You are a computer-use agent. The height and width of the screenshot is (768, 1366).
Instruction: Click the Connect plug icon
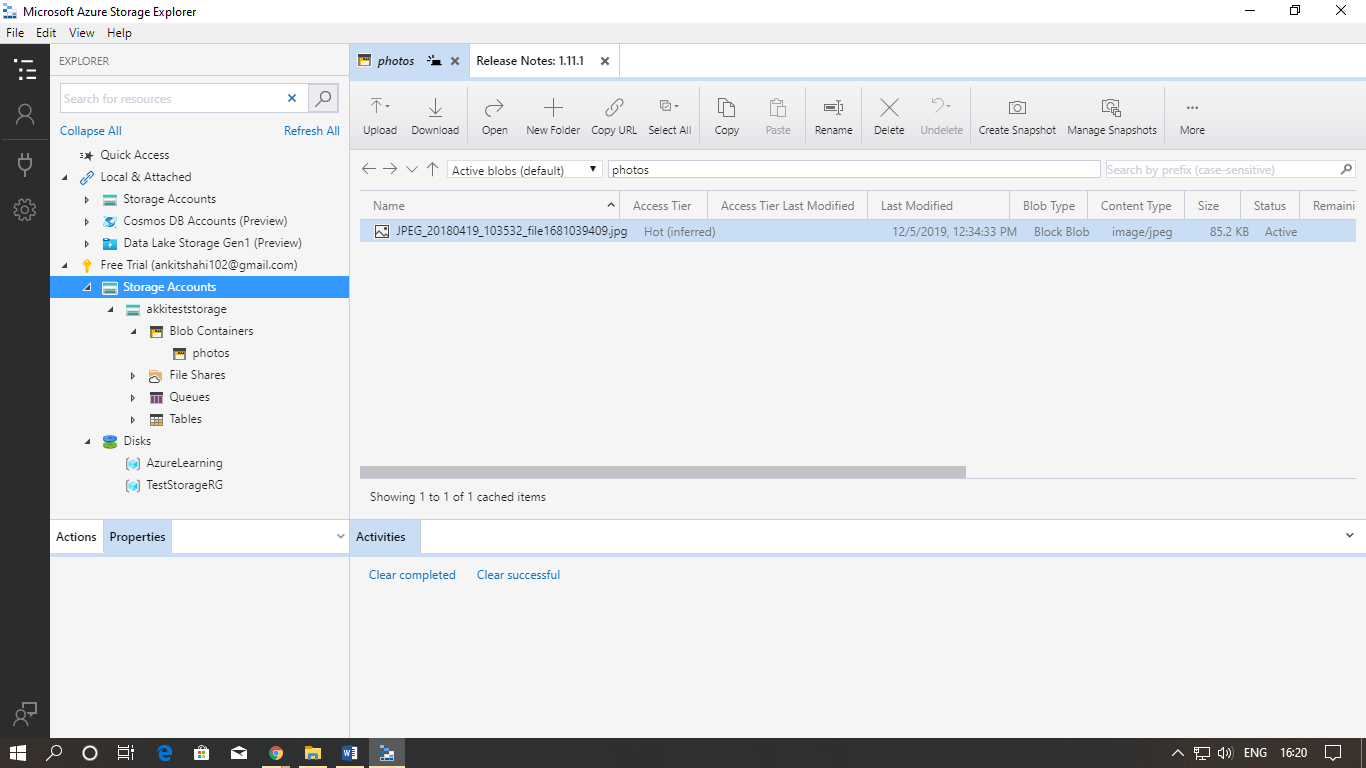click(x=25, y=164)
